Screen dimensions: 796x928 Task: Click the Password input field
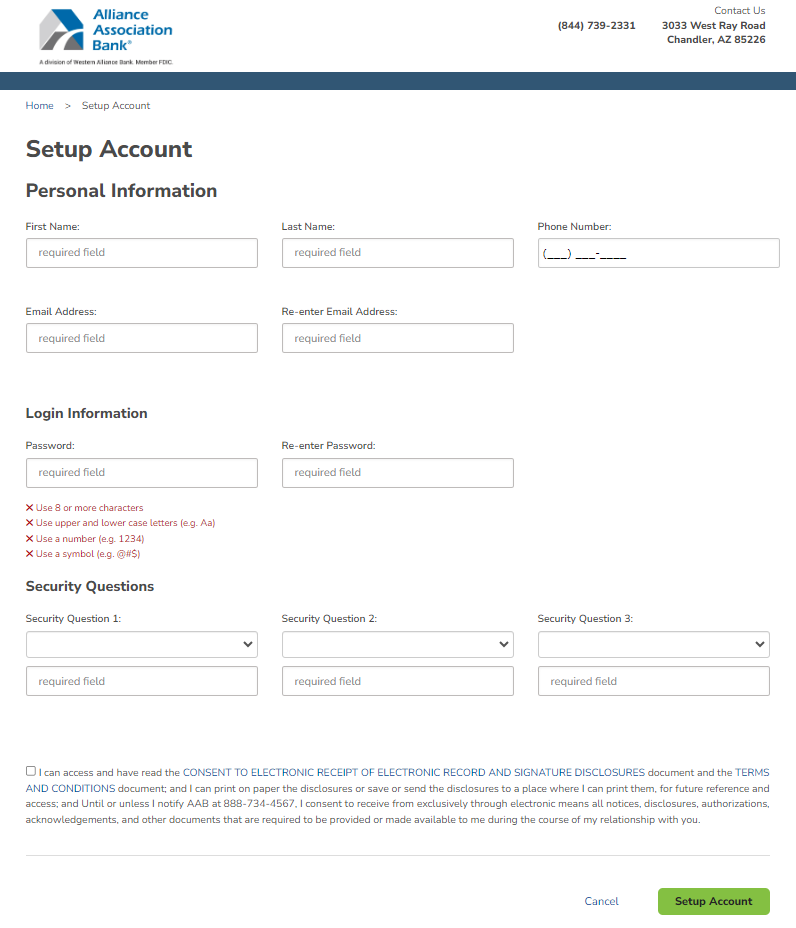point(141,473)
